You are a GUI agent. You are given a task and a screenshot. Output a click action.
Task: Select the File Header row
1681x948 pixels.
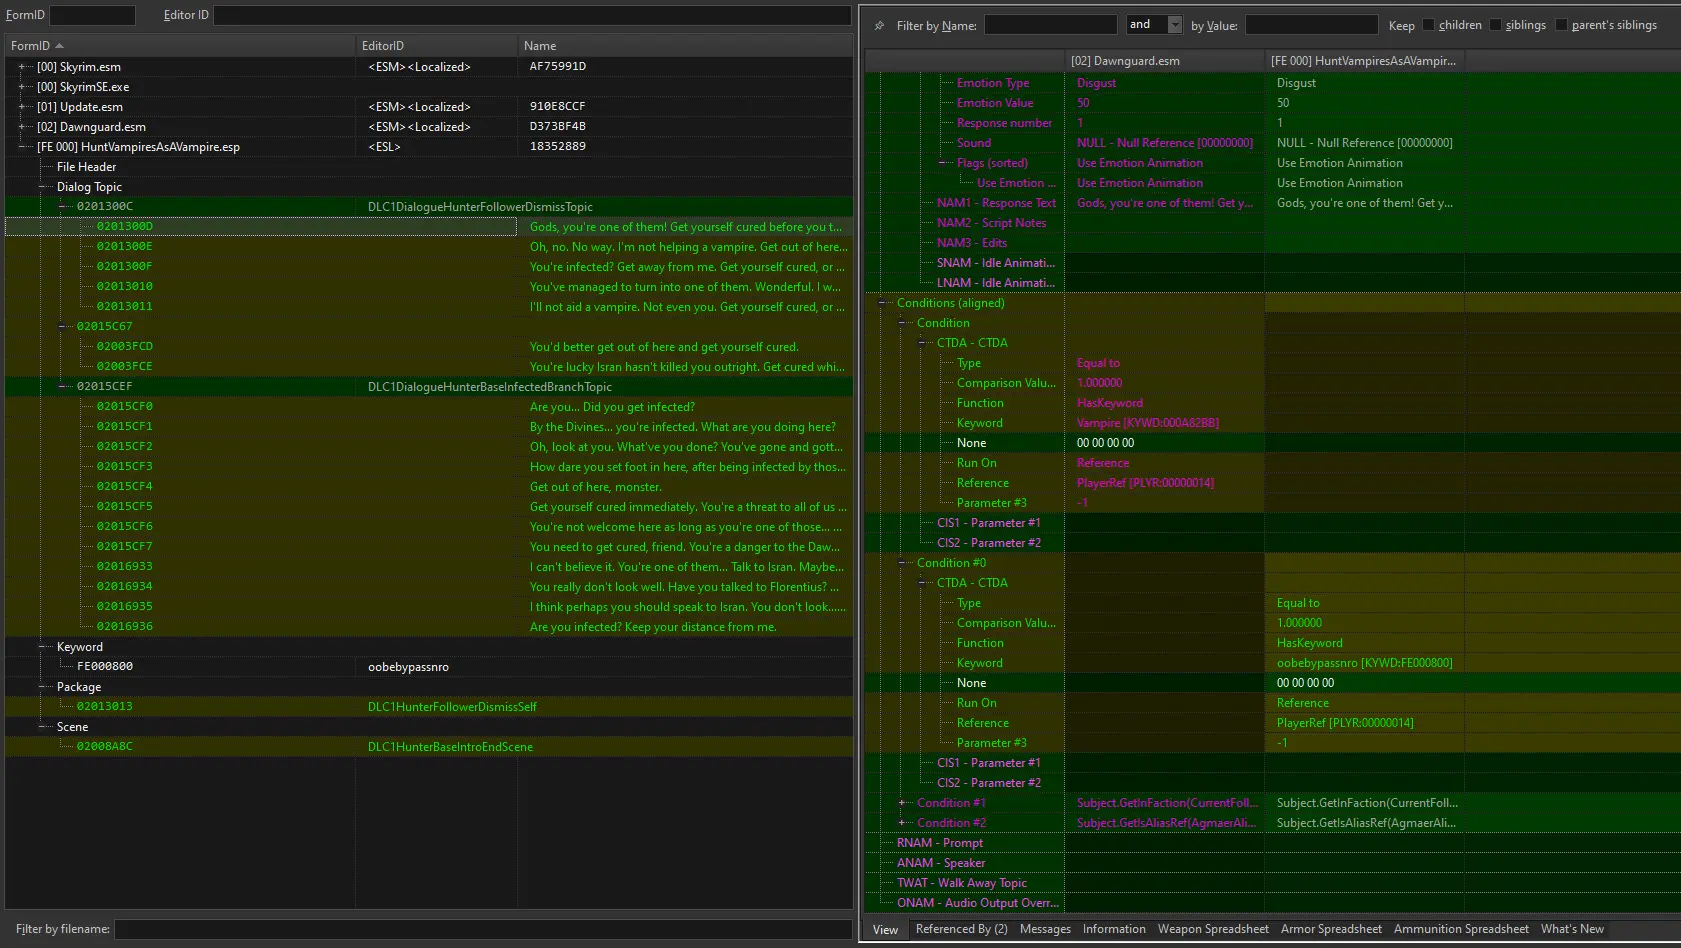(429, 167)
